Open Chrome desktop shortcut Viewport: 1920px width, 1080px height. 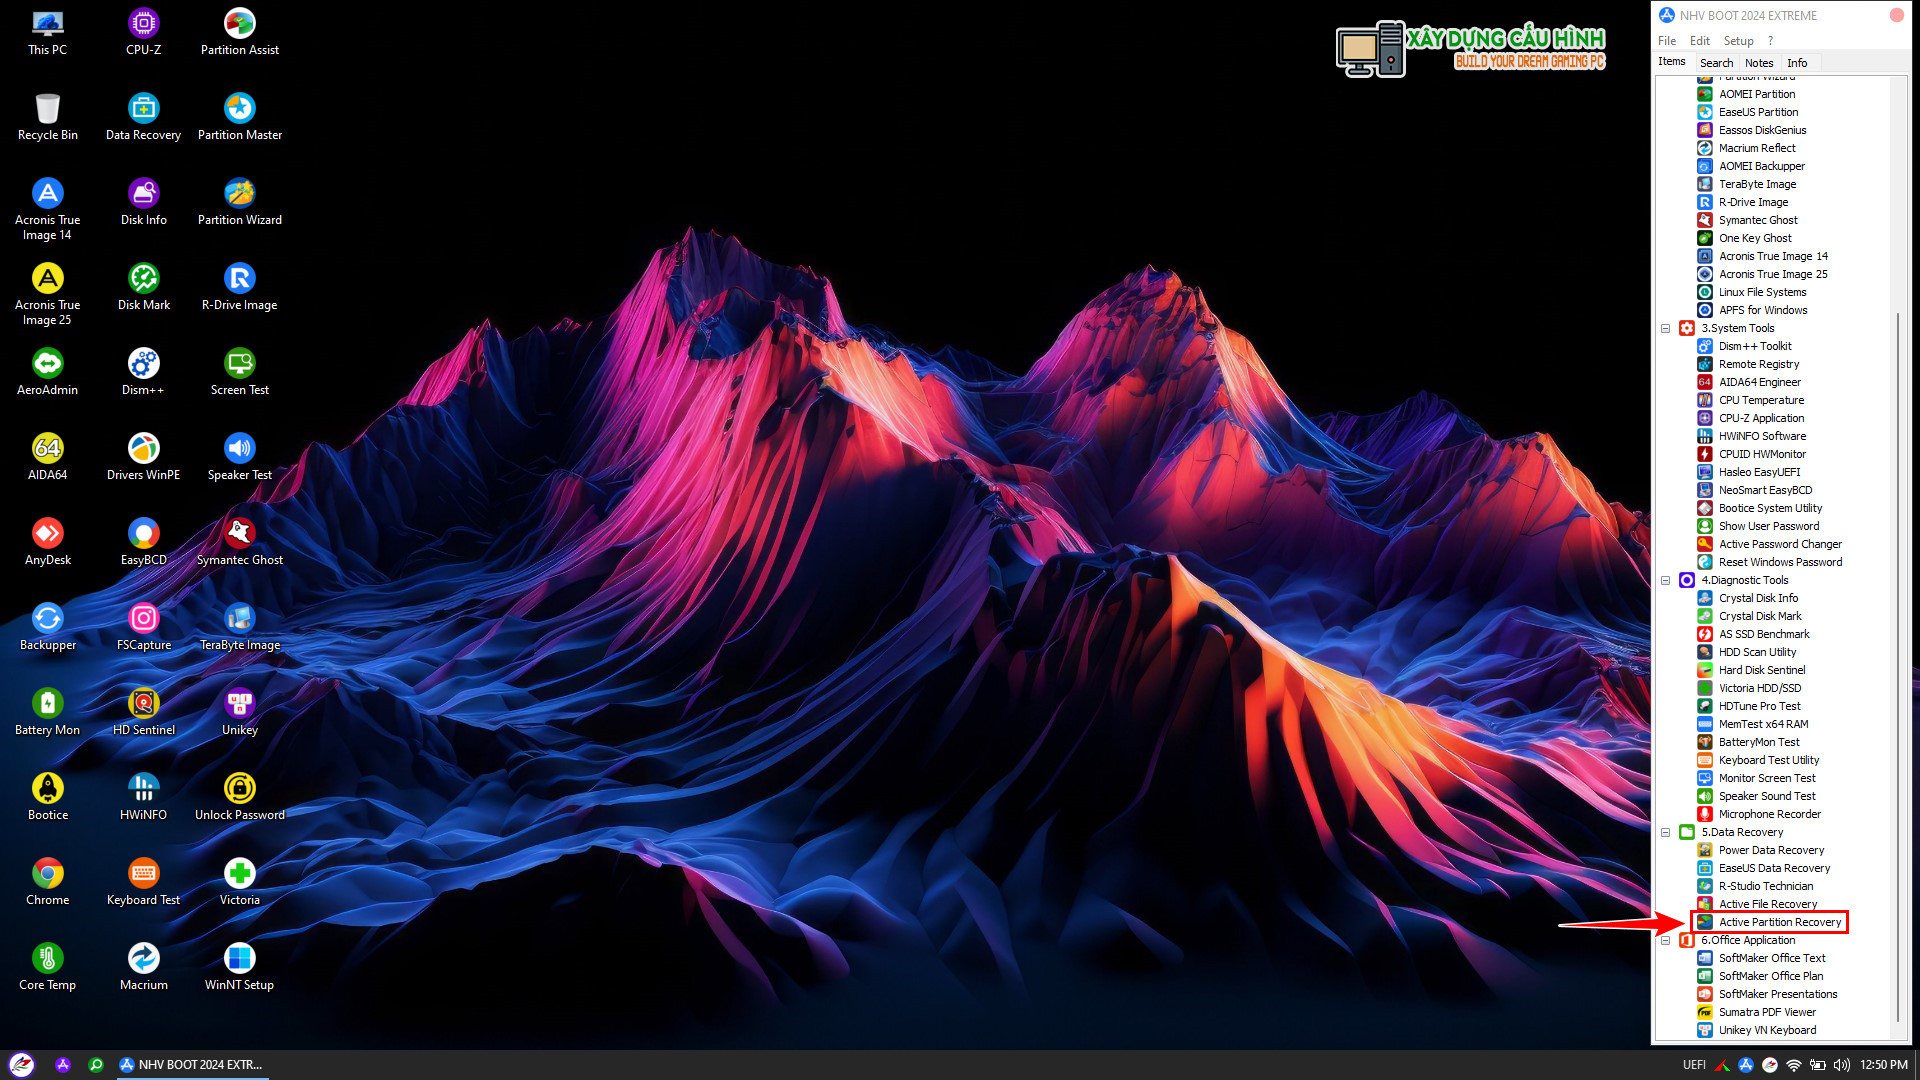coord(47,882)
